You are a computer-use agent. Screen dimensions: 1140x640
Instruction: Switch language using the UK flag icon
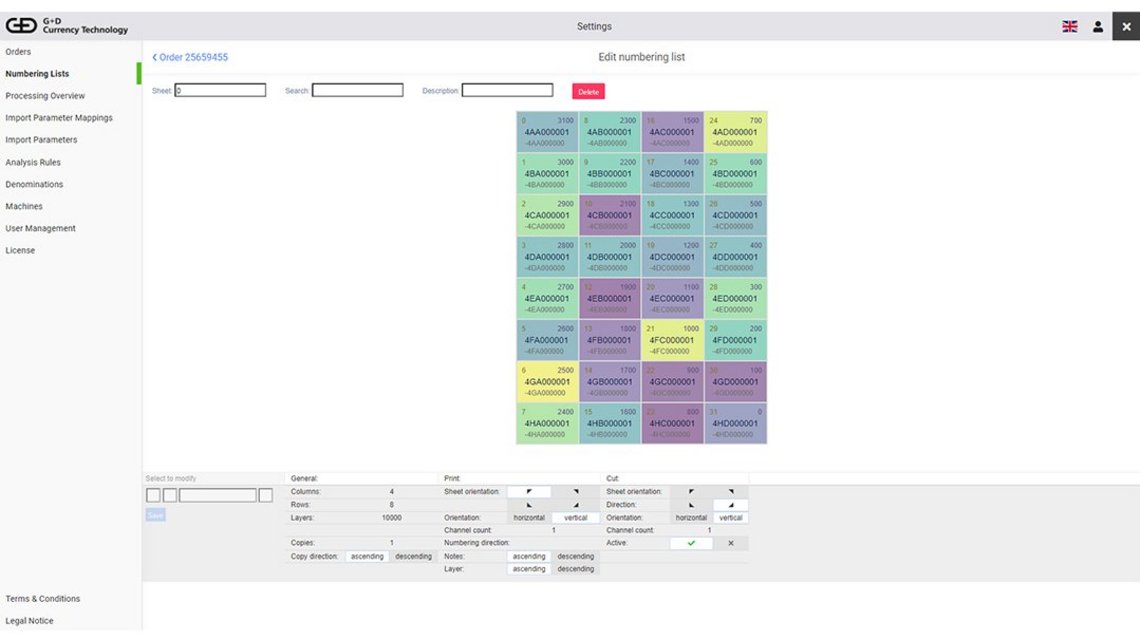1069,26
